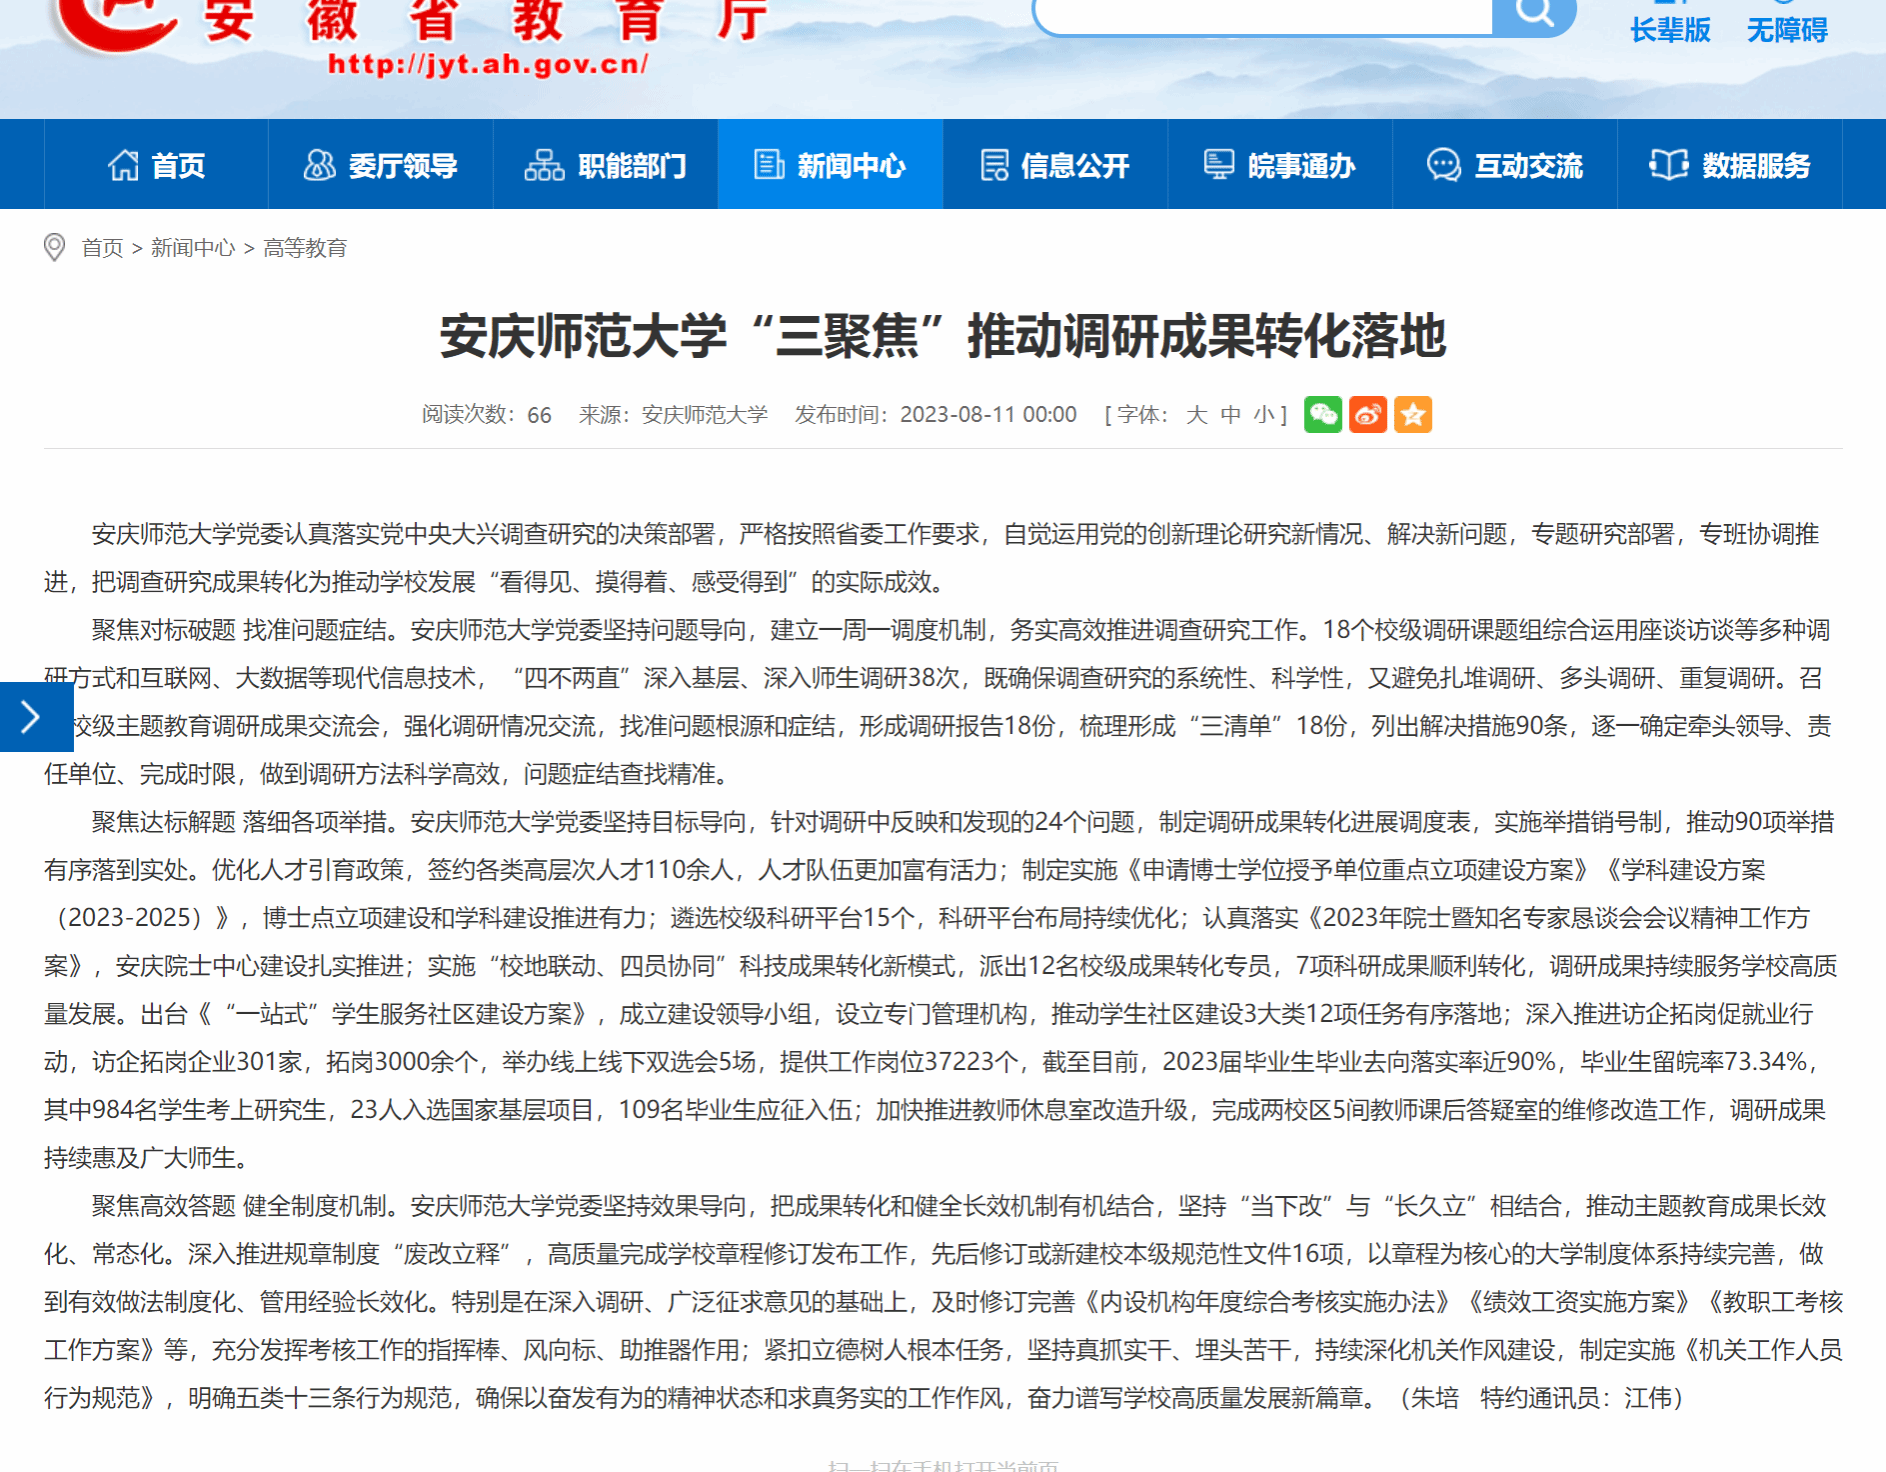Set font size to 小
This screenshot has width=1886, height=1472.
point(1263,415)
